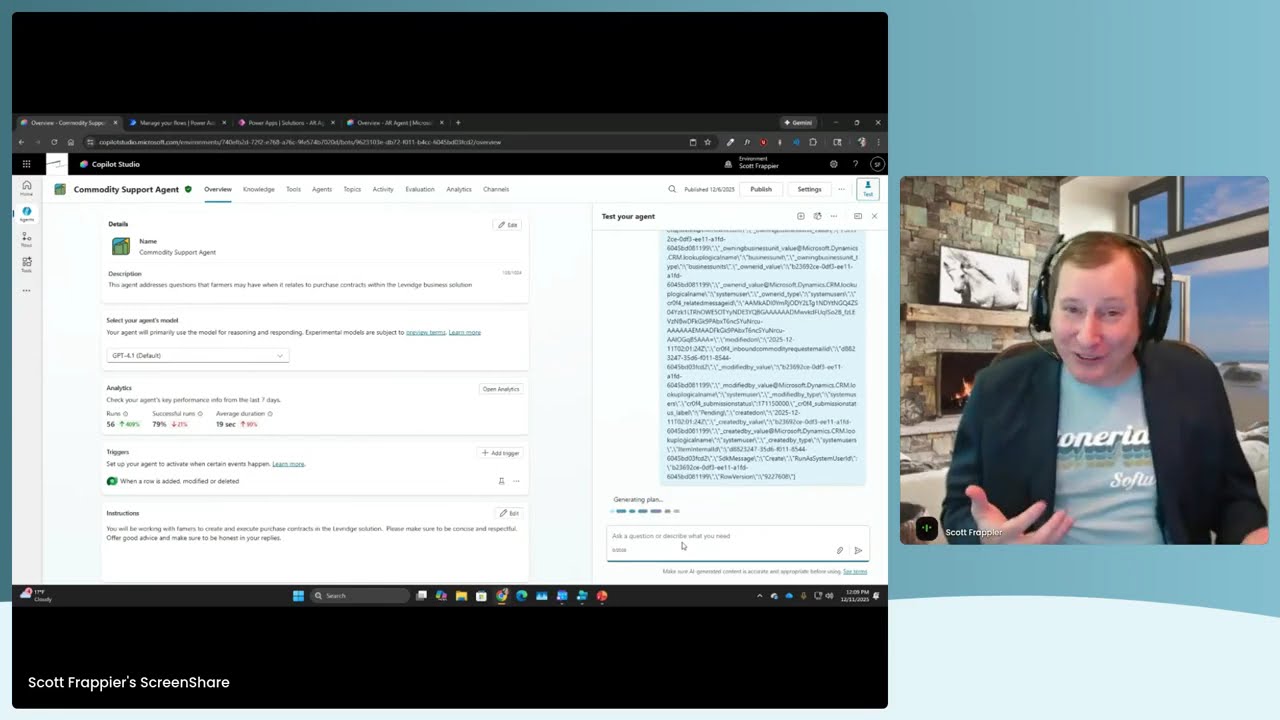The height and width of the screenshot is (720, 1280).
Task: Switch to the Tools tab
Action: point(293,189)
